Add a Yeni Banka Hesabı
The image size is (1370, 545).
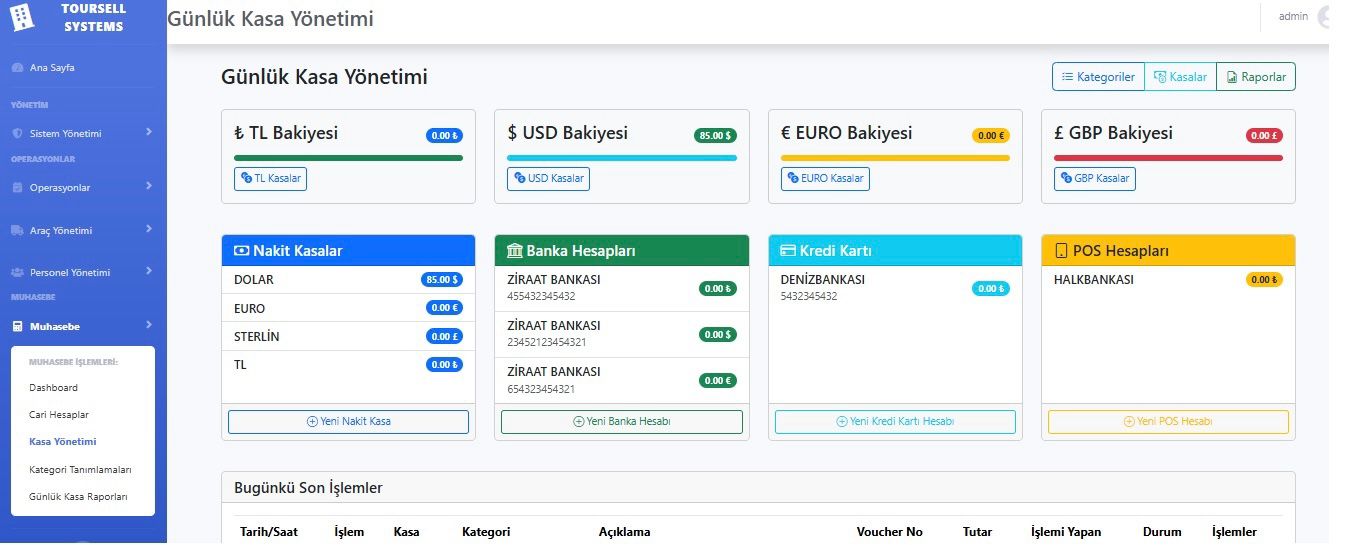pos(622,422)
